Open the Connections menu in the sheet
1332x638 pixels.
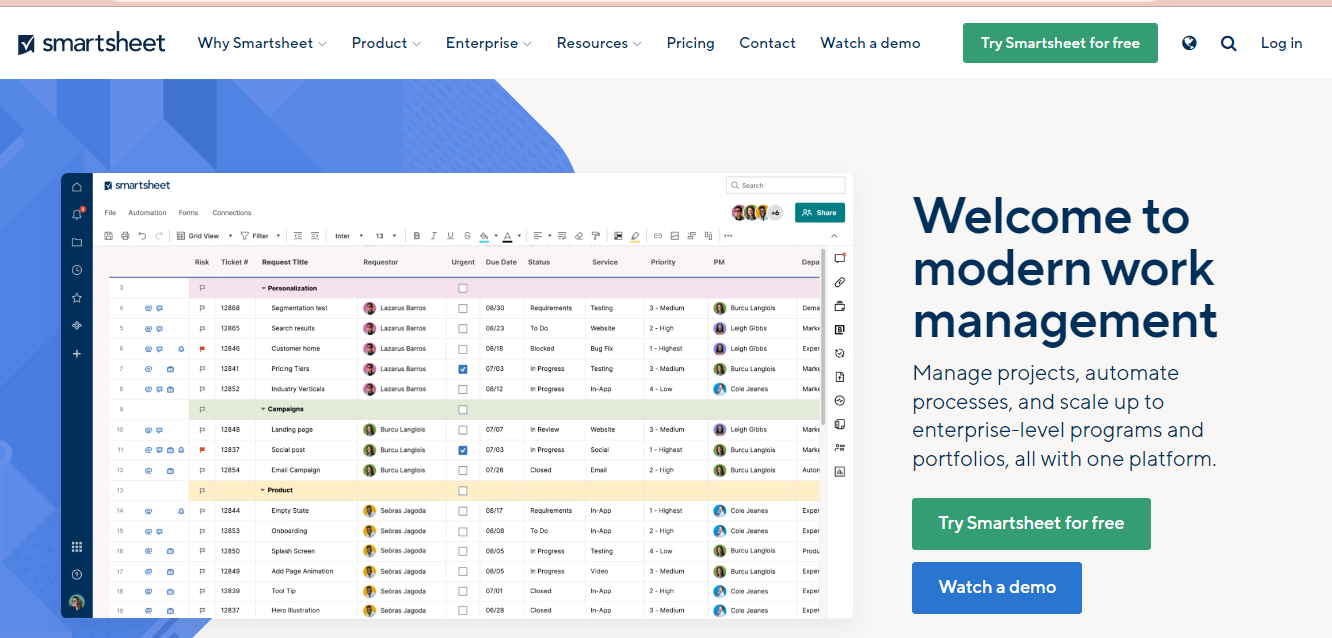pos(232,213)
